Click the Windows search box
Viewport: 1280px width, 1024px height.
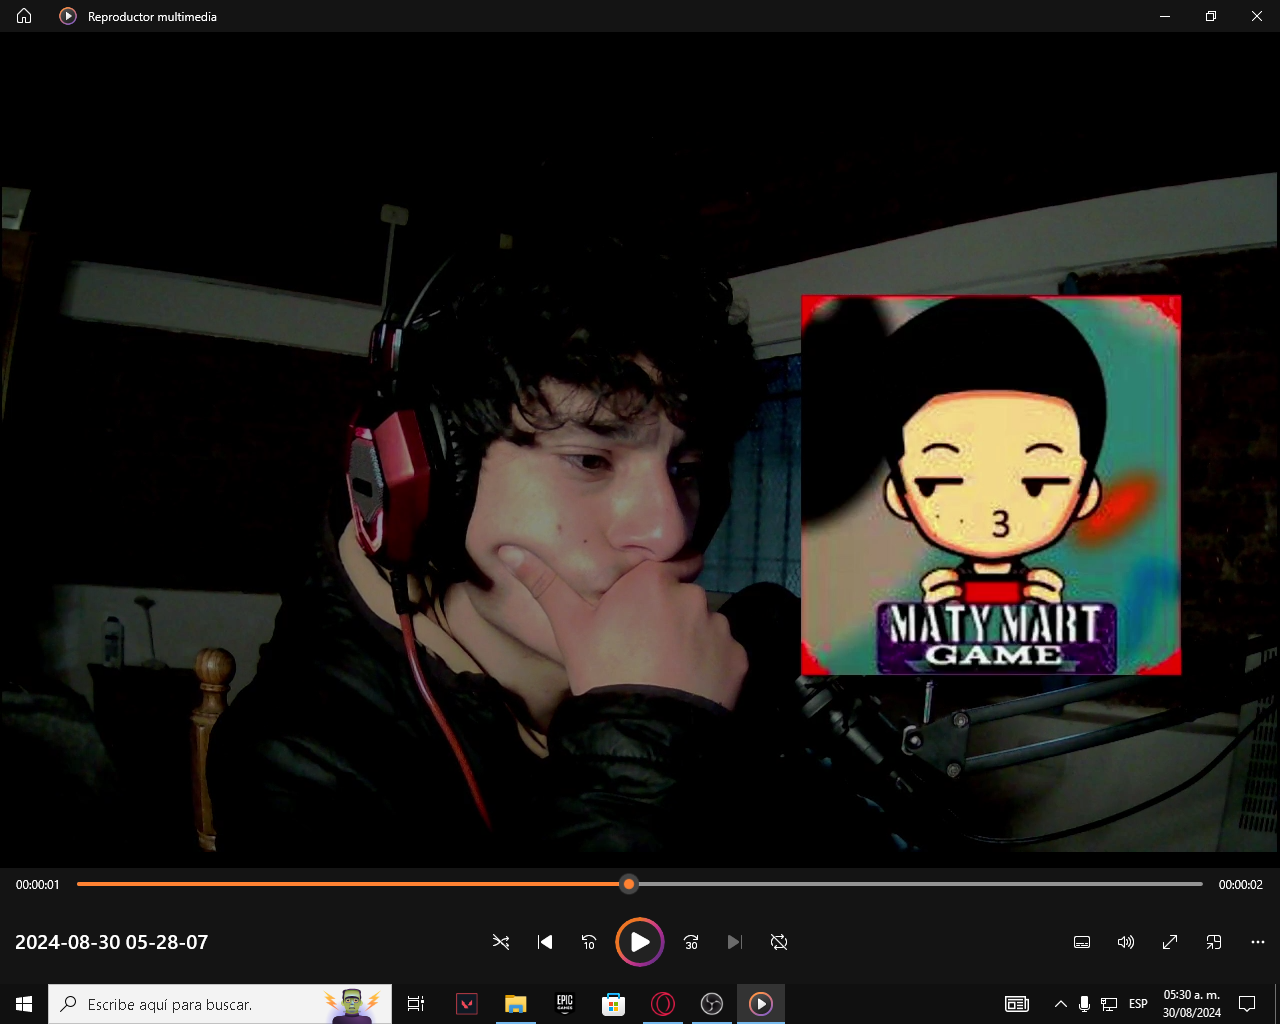point(190,1004)
